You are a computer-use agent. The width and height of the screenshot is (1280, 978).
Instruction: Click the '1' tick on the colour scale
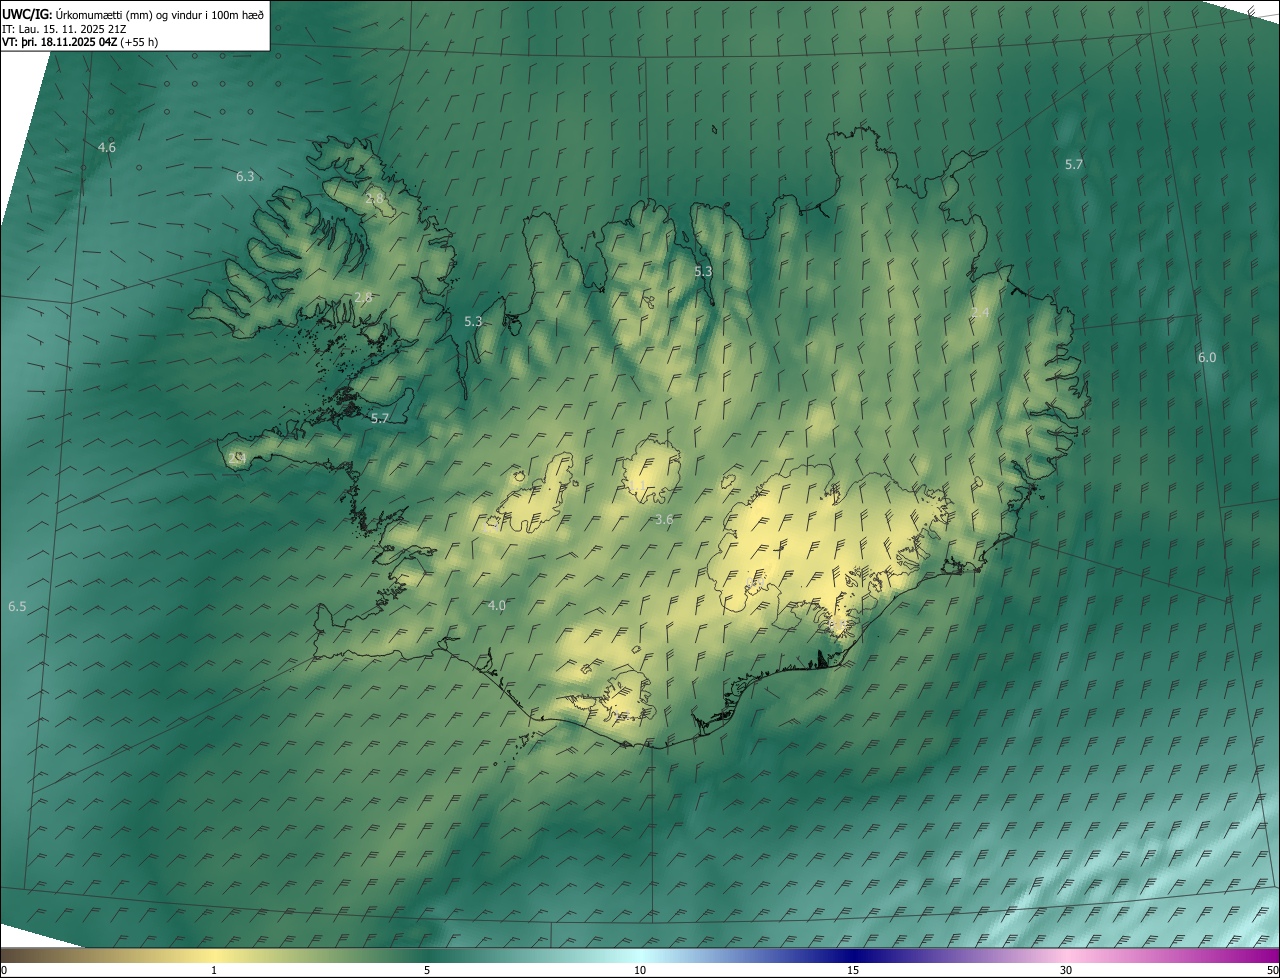pos(214,970)
